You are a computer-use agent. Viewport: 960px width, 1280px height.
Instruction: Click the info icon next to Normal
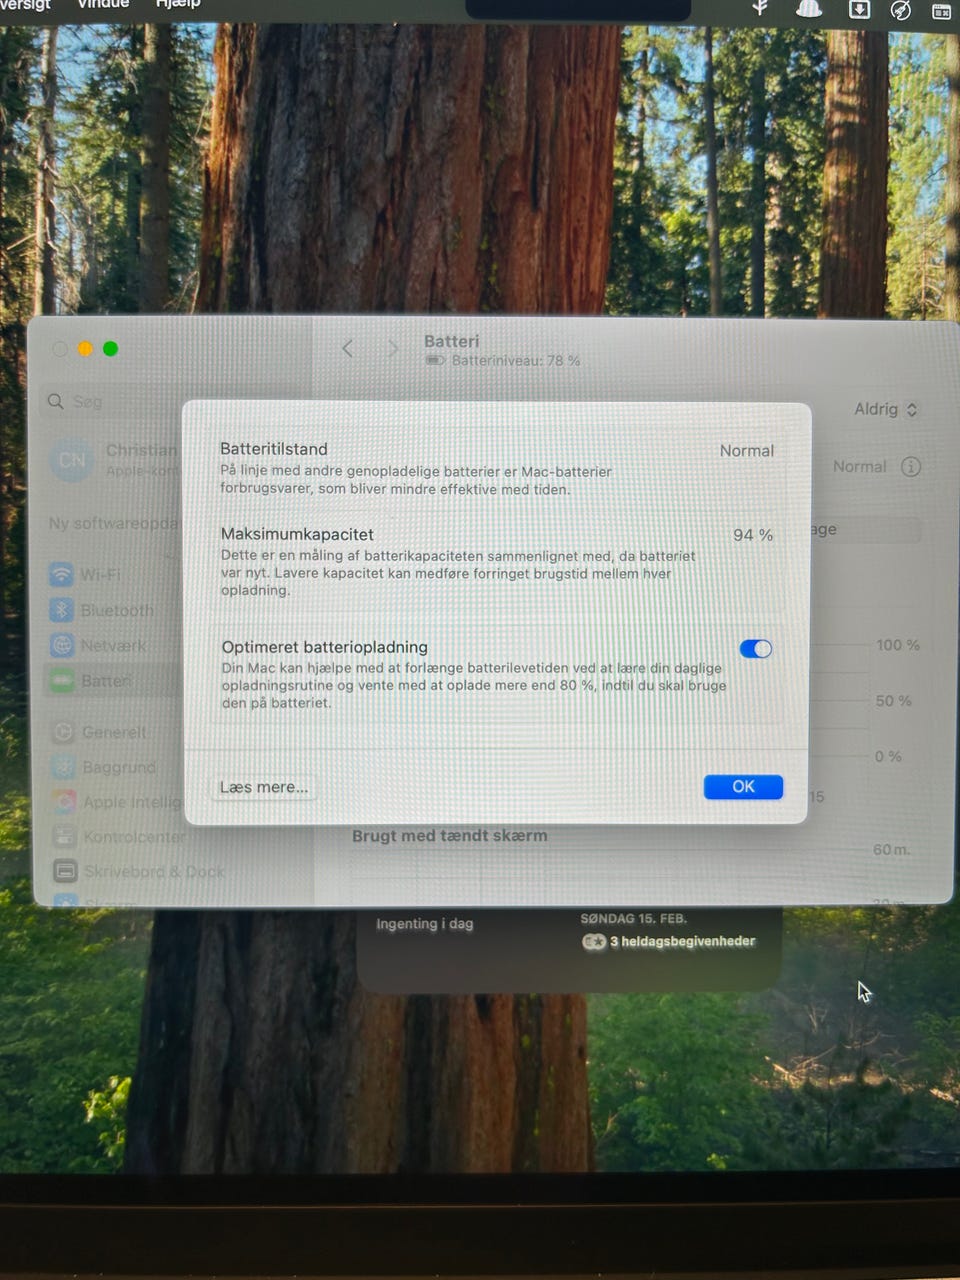910,466
